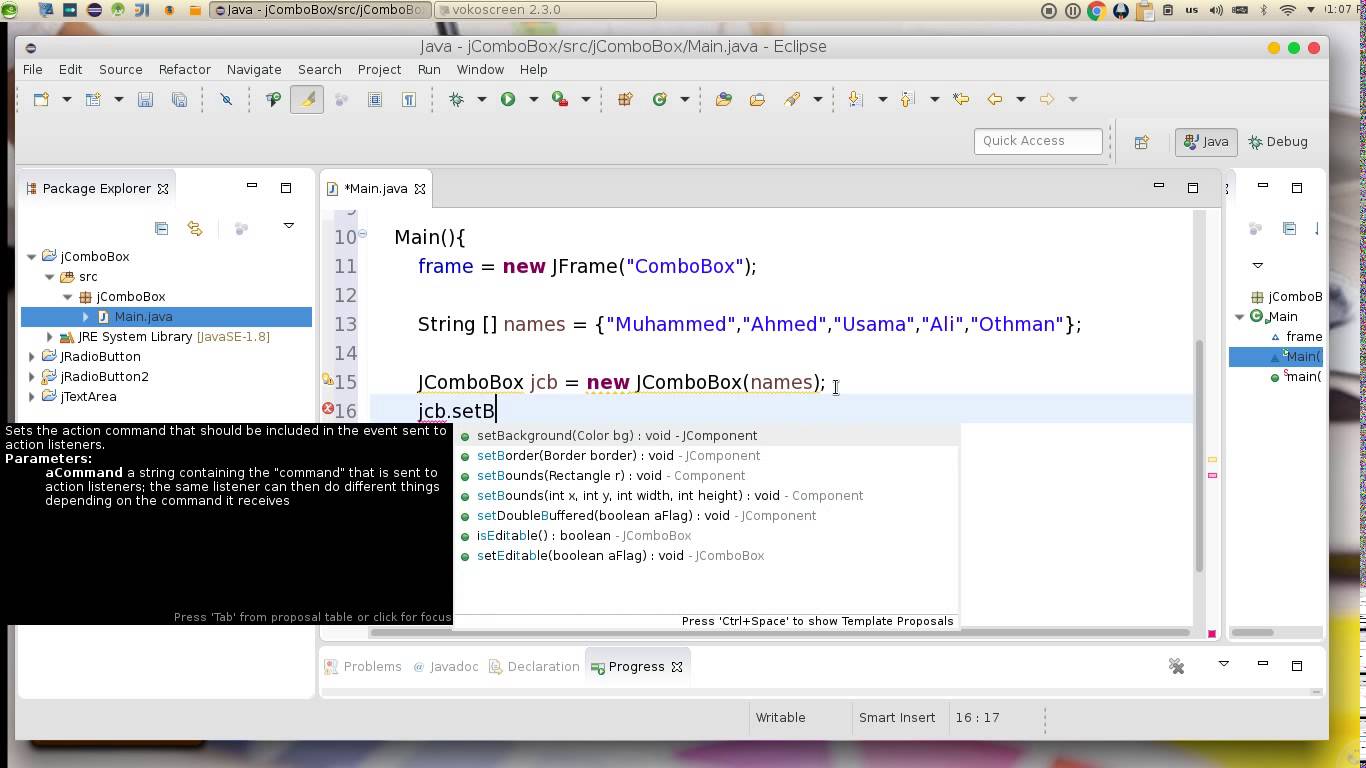The height and width of the screenshot is (768, 1366).
Task: Open the Run button dropdown arrow
Action: pos(533,99)
